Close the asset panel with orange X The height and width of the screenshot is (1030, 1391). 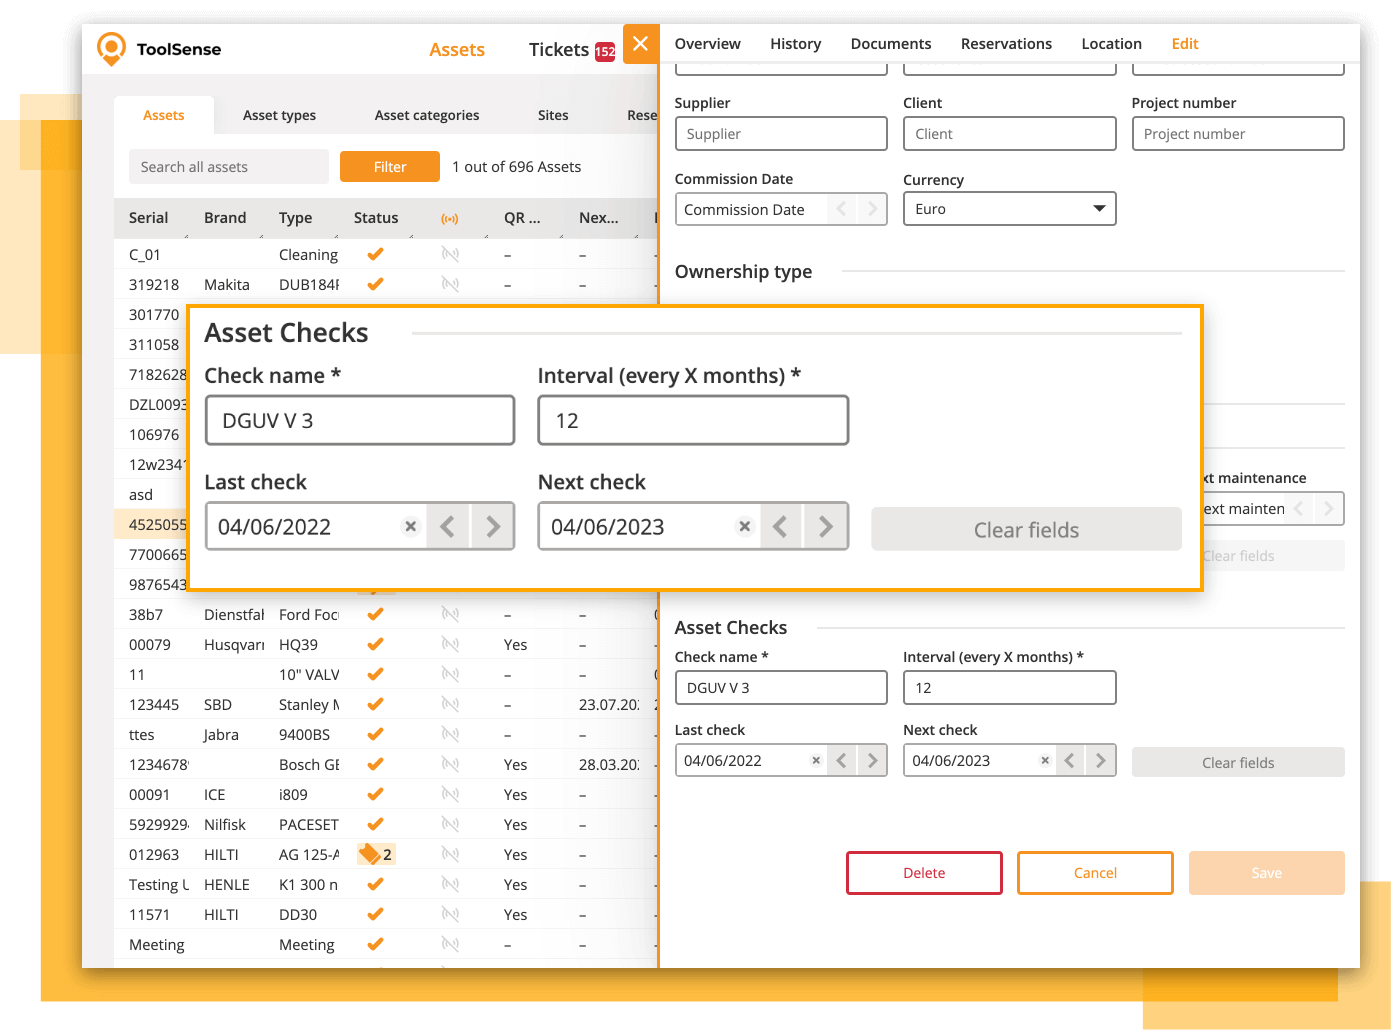641,44
